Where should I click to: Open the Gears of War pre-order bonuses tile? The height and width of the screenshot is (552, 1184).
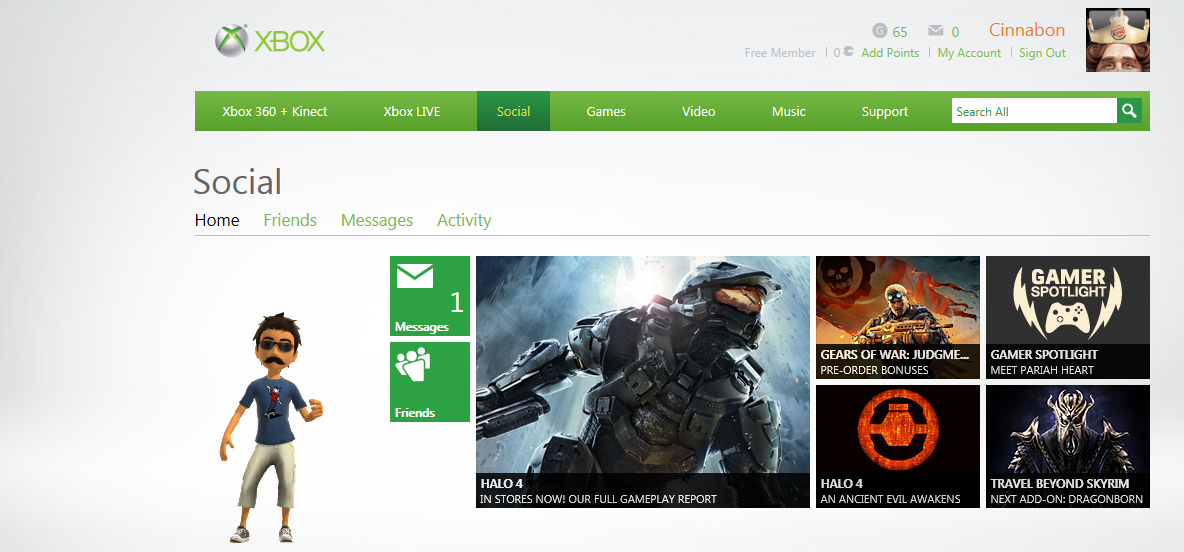click(x=898, y=317)
